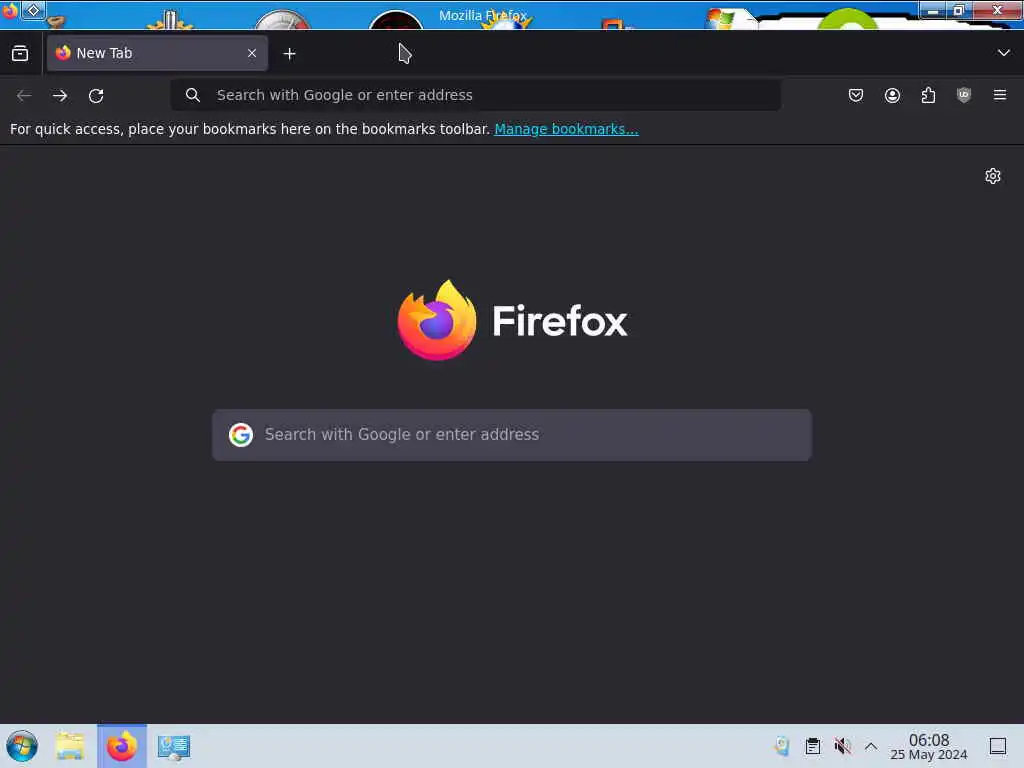Open the Extensions puzzle icon
This screenshot has height=768, width=1024.
pos(928,95)
